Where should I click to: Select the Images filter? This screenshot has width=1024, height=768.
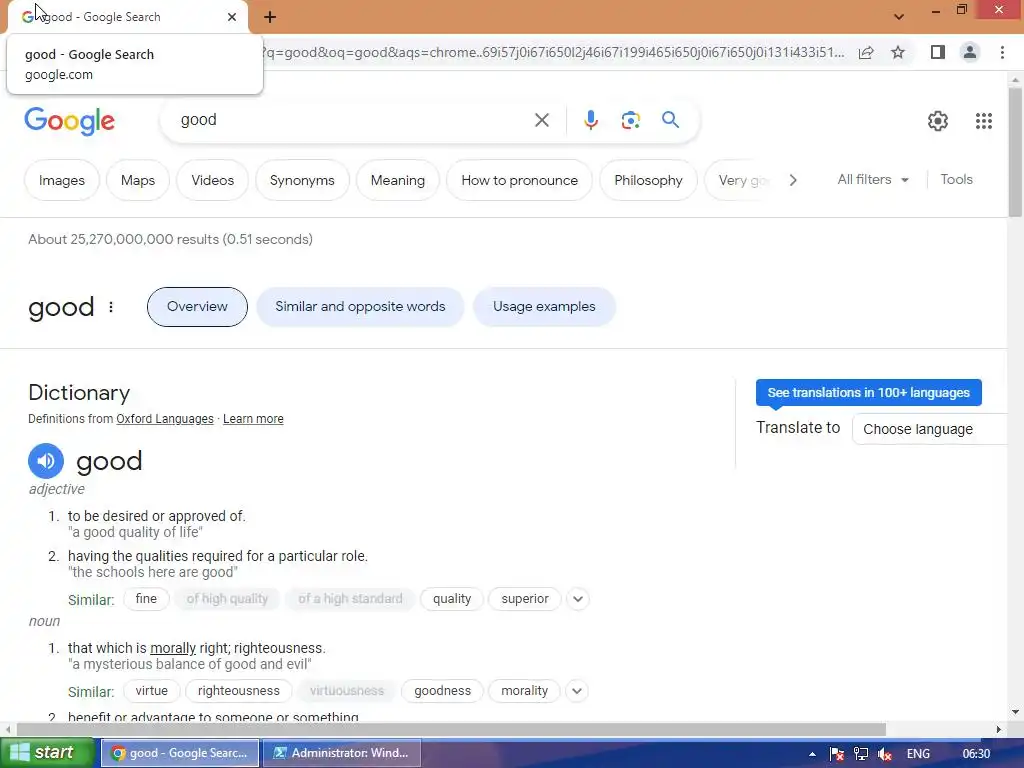(x=62, y=180)
